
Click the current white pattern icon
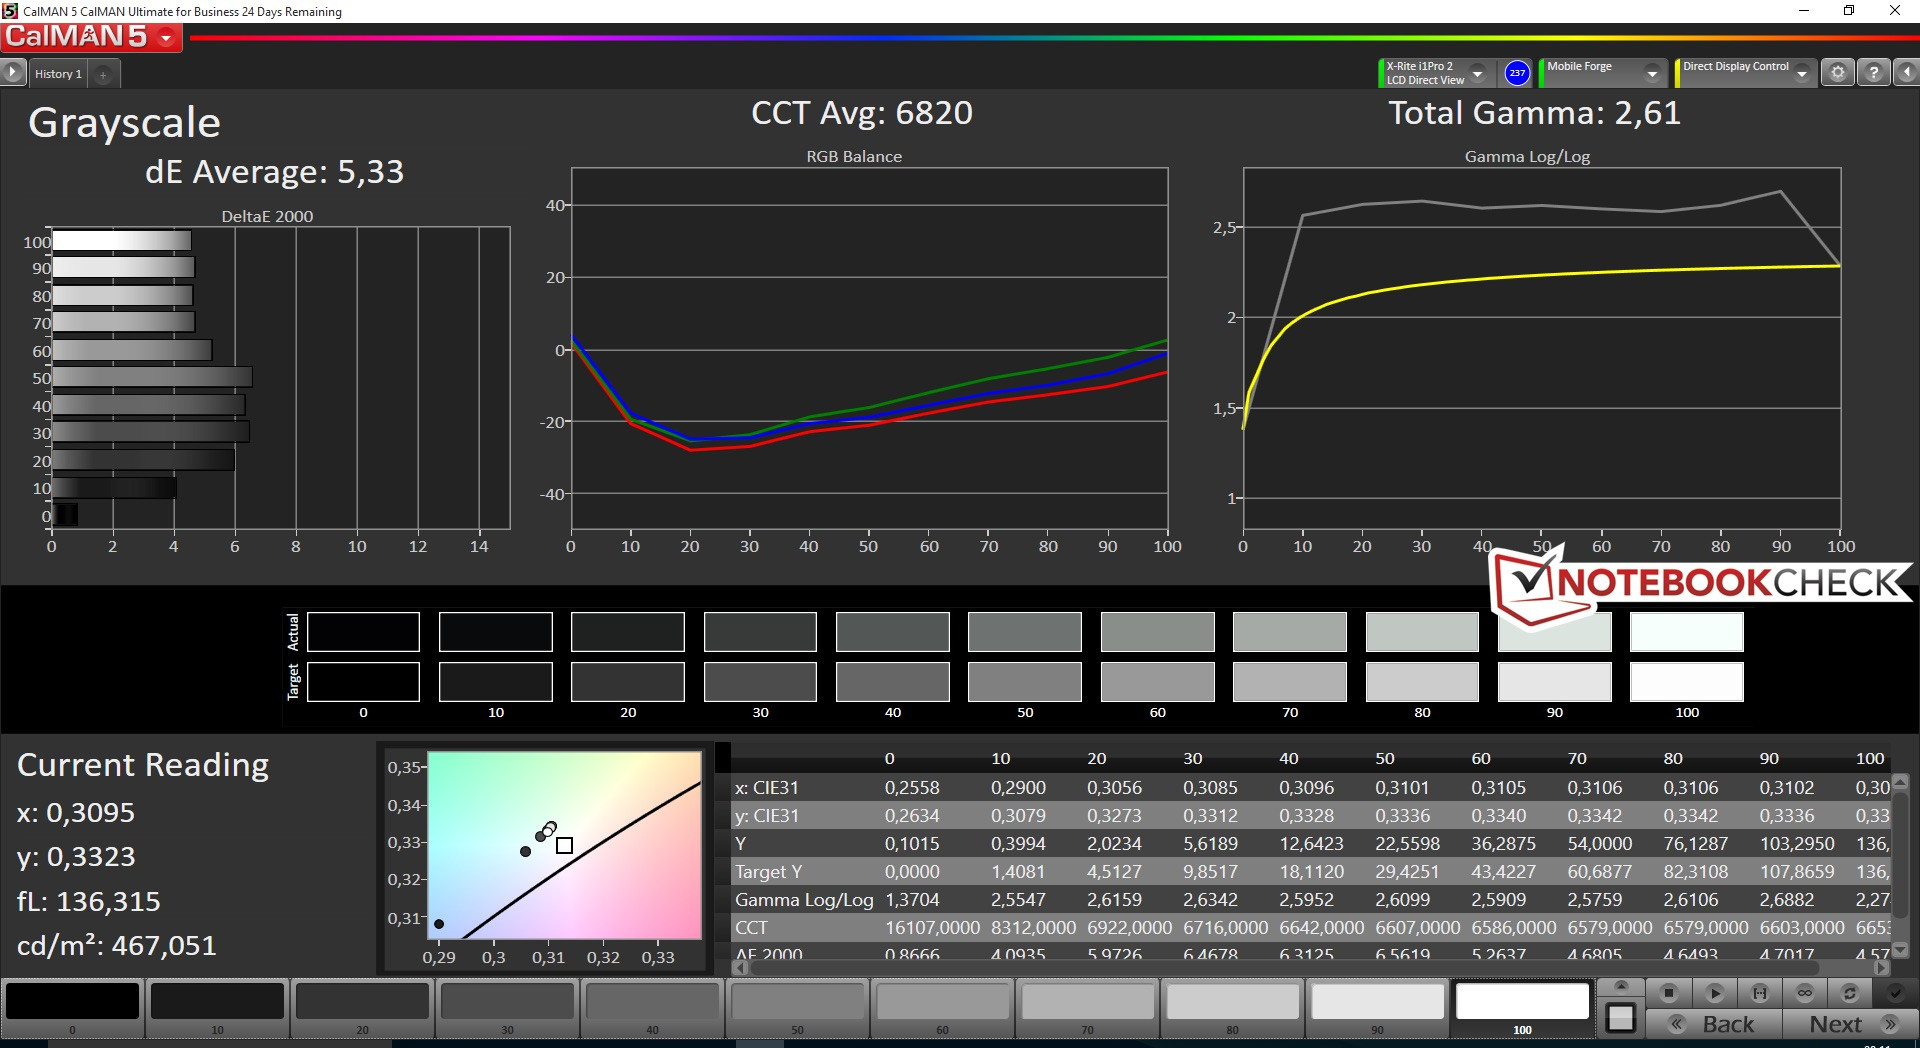click(x=1621, y=1018)
